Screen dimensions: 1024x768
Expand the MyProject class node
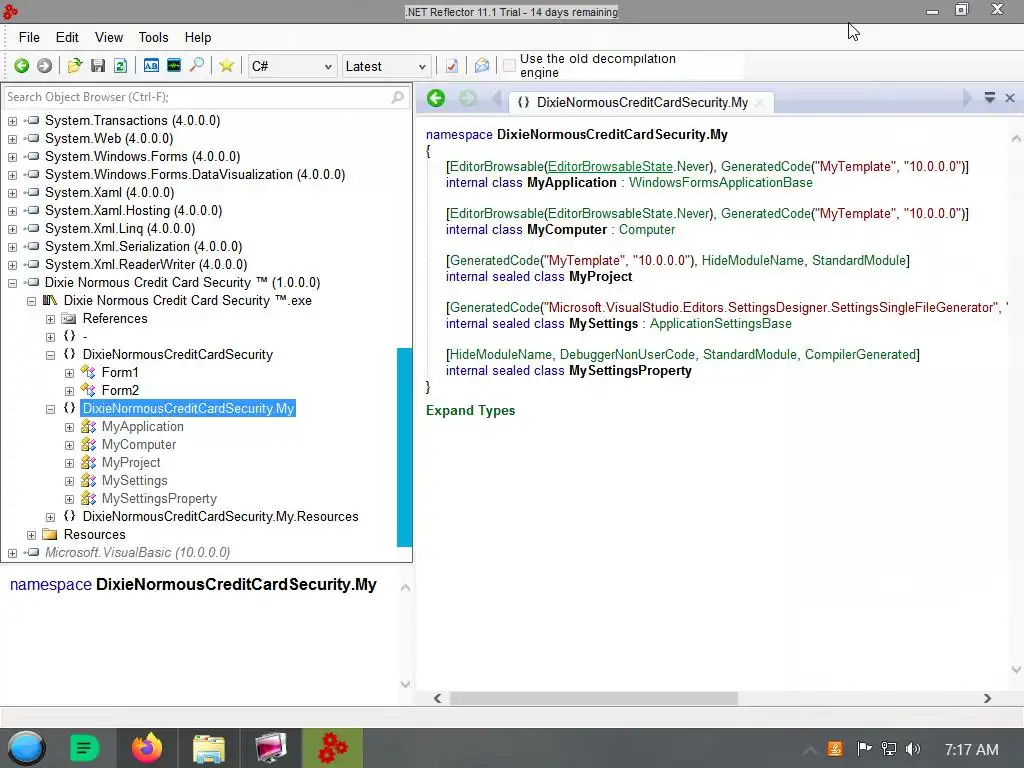69,462
